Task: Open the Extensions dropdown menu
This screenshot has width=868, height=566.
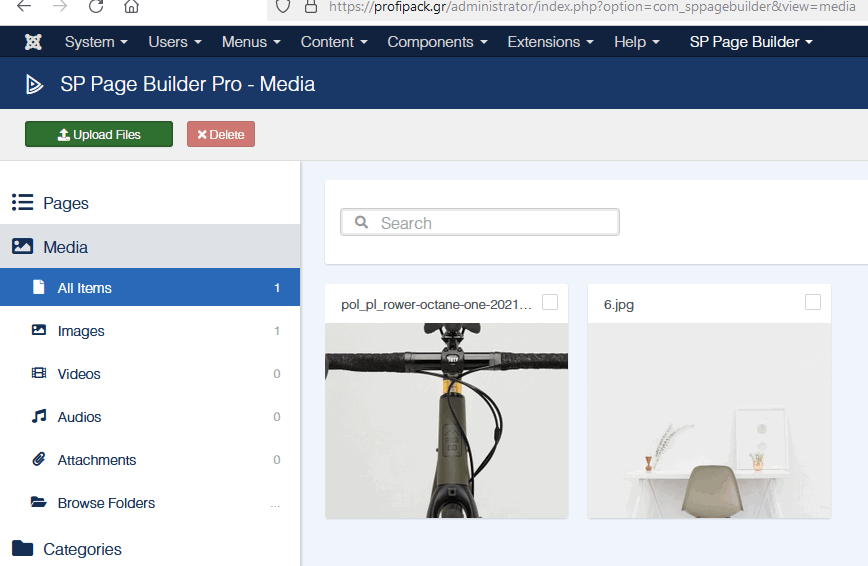Action: [x=550, y=42]
